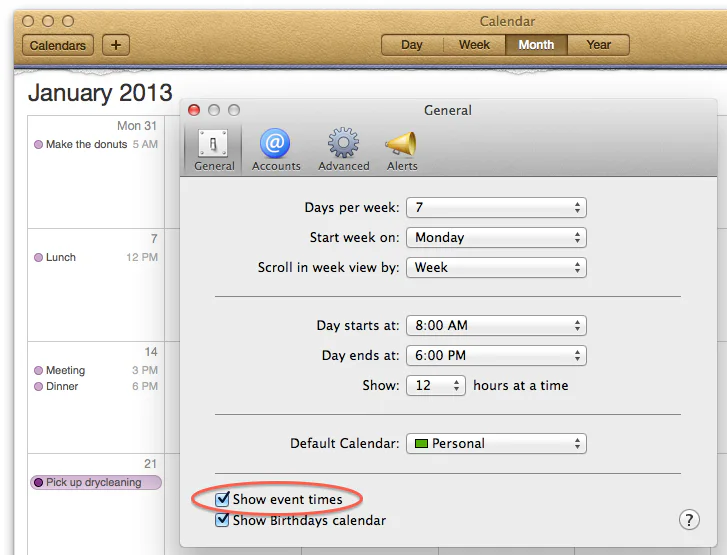The image size is (727, 555).
Task: Select the Make the donuts event
Action: point(96,144)
